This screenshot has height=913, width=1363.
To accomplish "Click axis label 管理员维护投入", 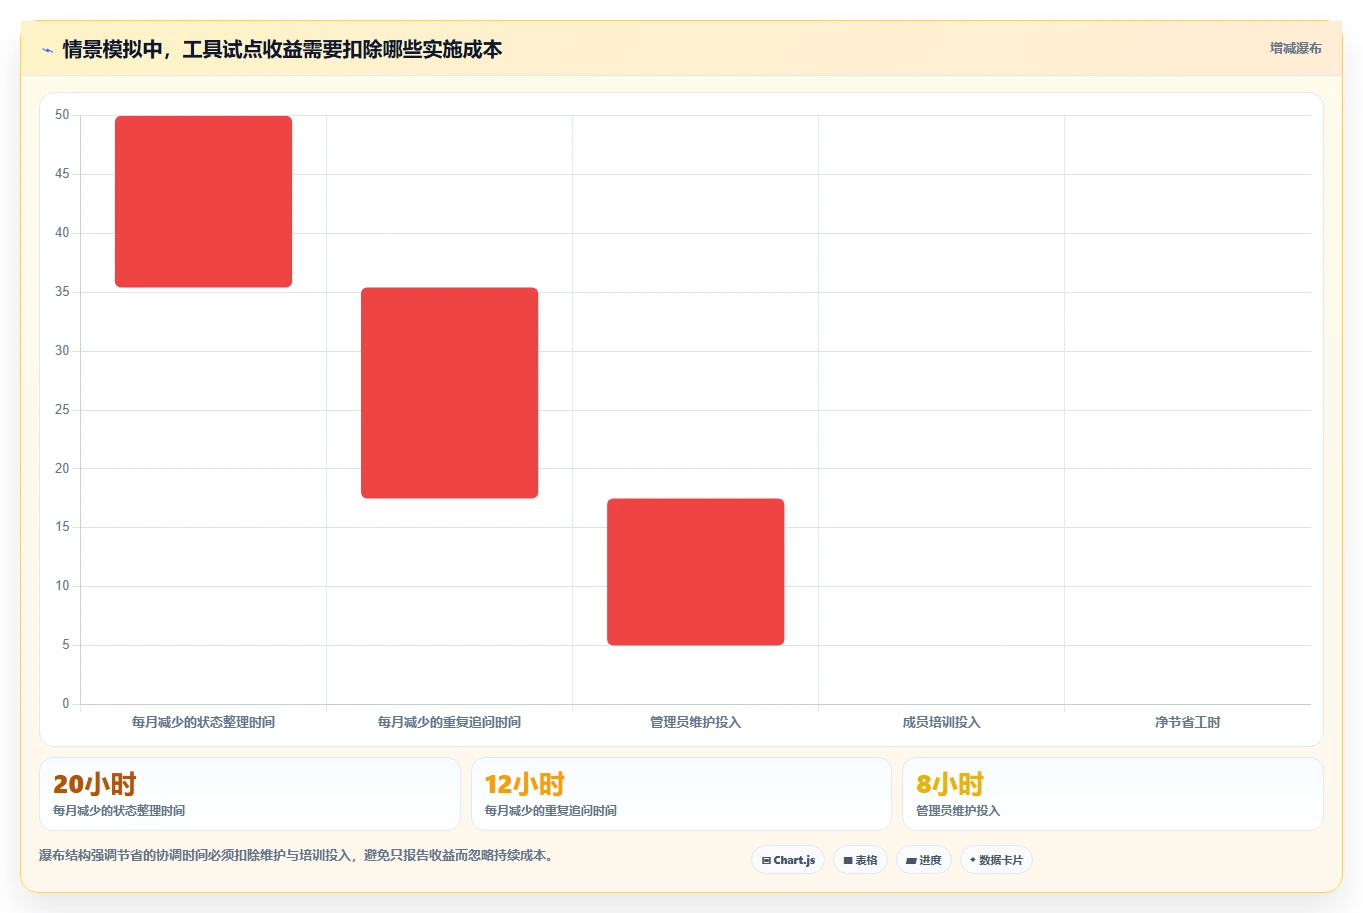I will point(695,722).
